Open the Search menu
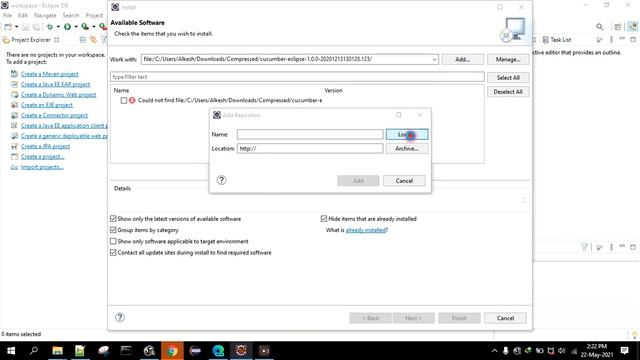 click(71, 15)
